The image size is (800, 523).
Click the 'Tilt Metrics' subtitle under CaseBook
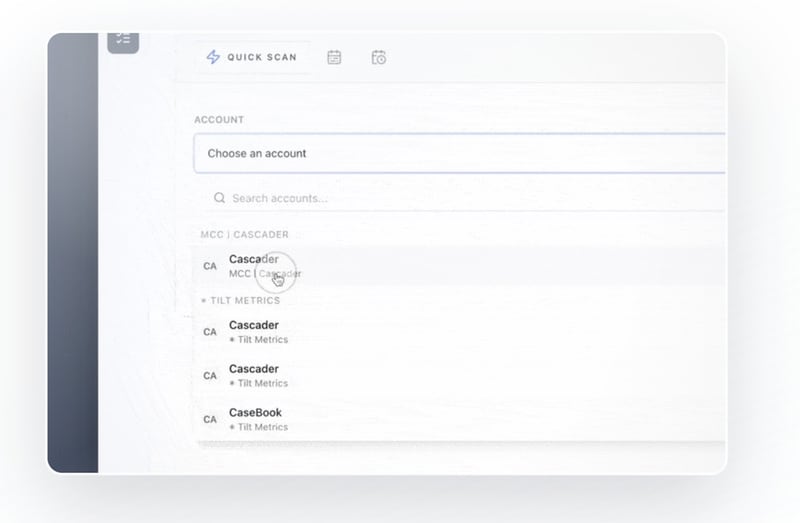pyautogui.click(x=262, y=427)
